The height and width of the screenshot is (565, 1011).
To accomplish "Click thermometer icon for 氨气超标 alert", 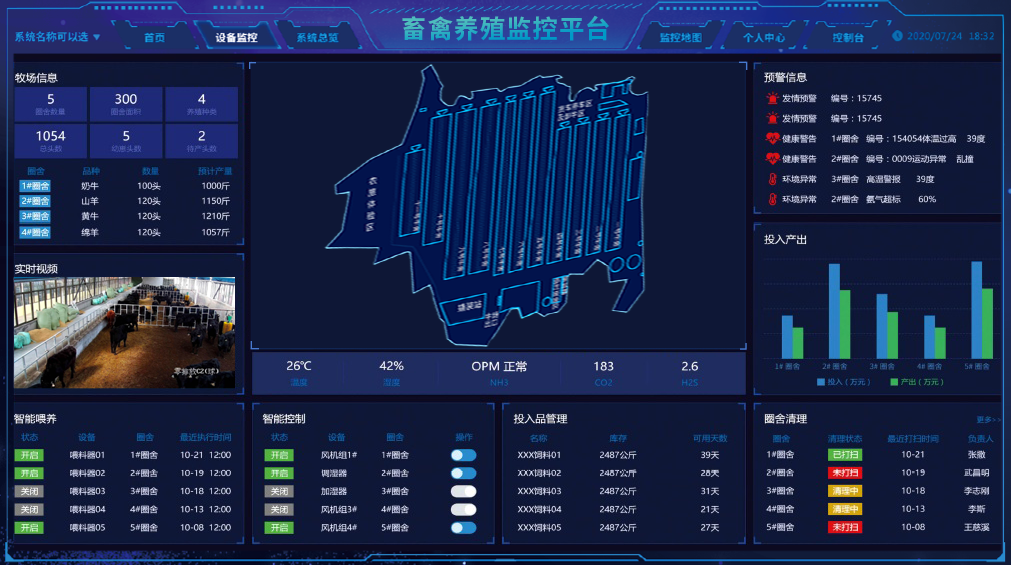I will 771,199.
